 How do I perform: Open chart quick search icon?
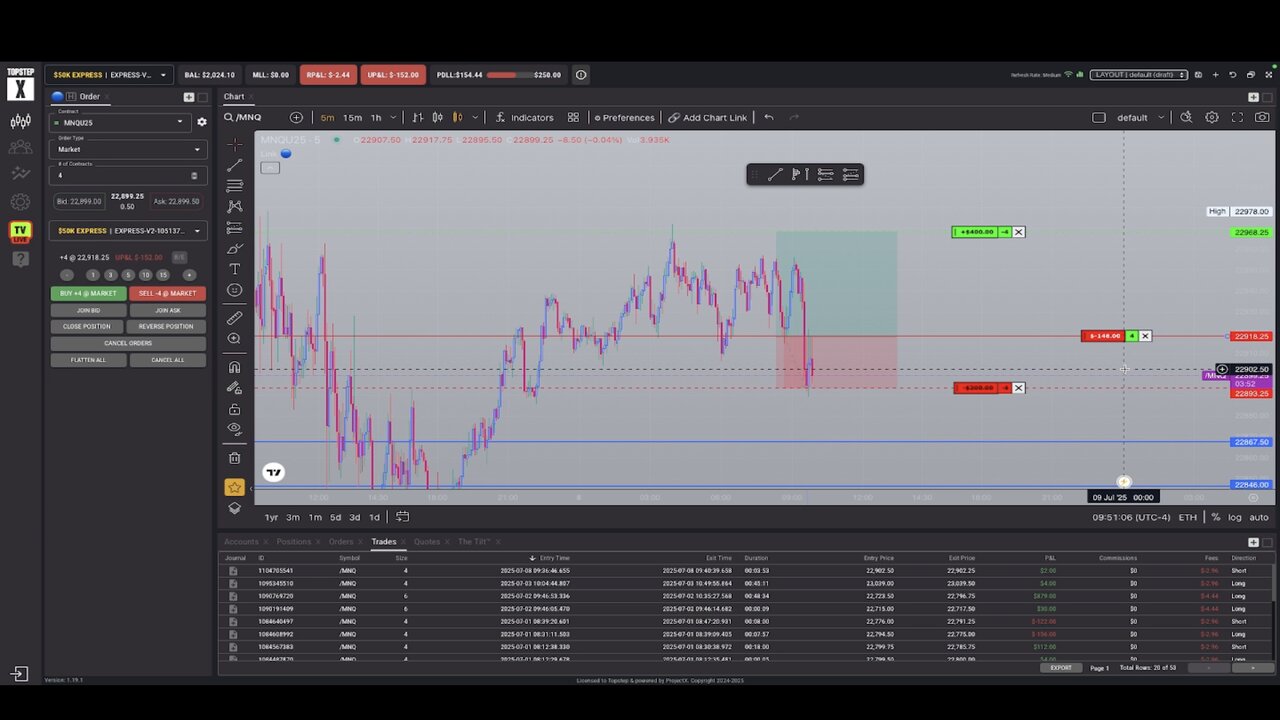point(1186,117)
